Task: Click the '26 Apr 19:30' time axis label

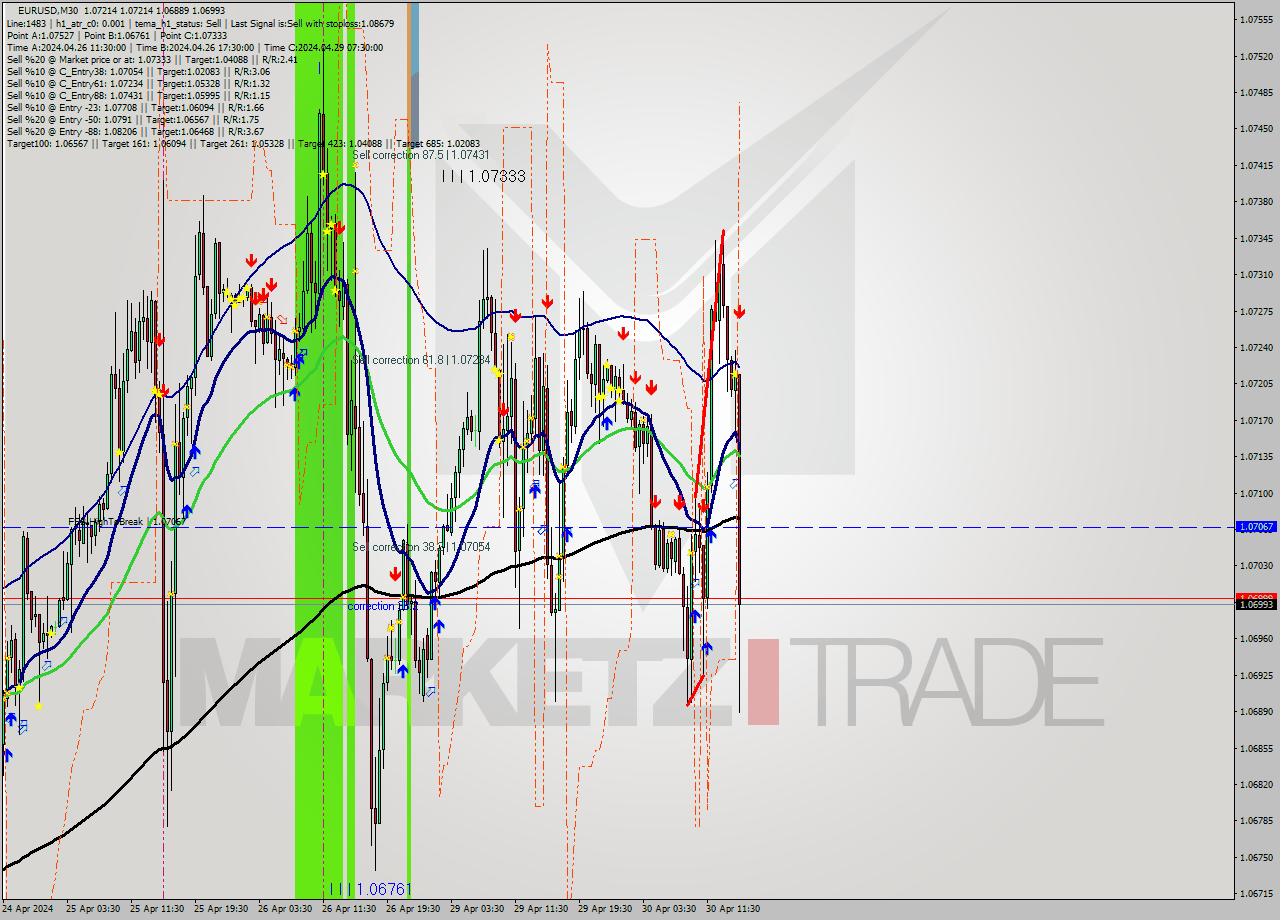Action: coord(412,909)
